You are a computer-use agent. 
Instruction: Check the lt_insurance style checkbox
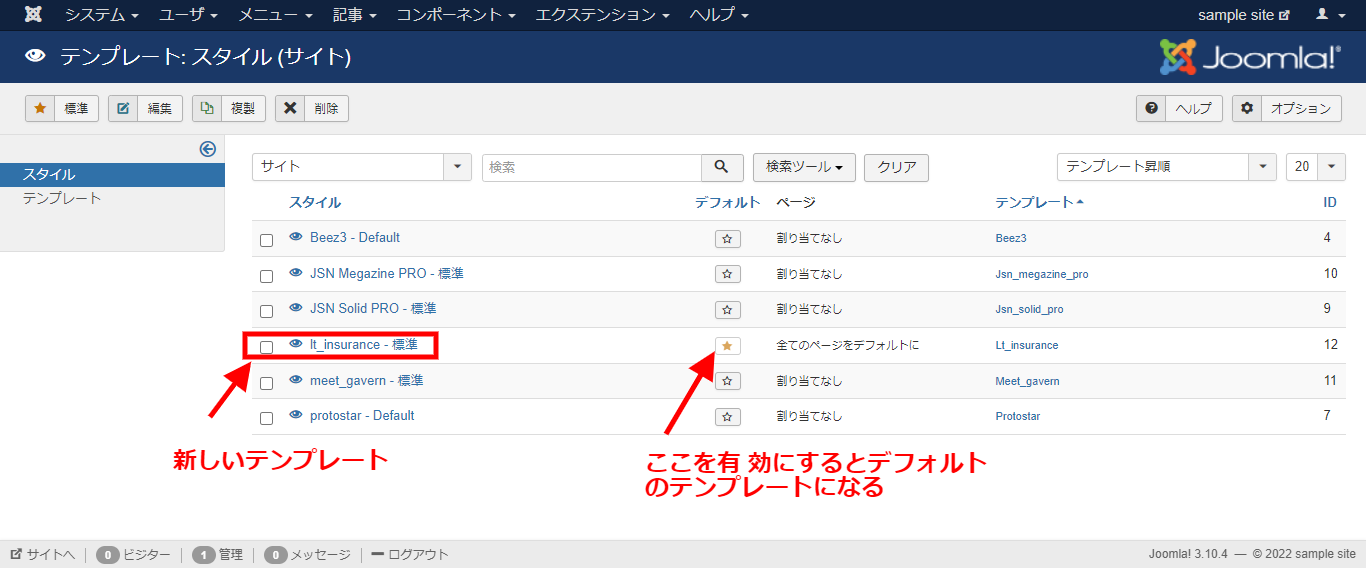266,347
